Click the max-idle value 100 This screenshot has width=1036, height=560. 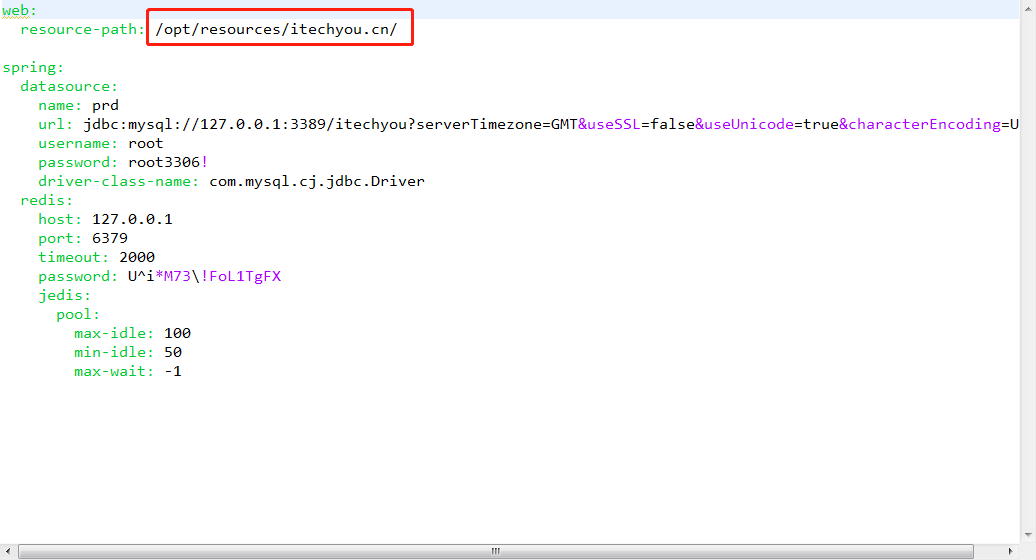click(x=177, y=333)
